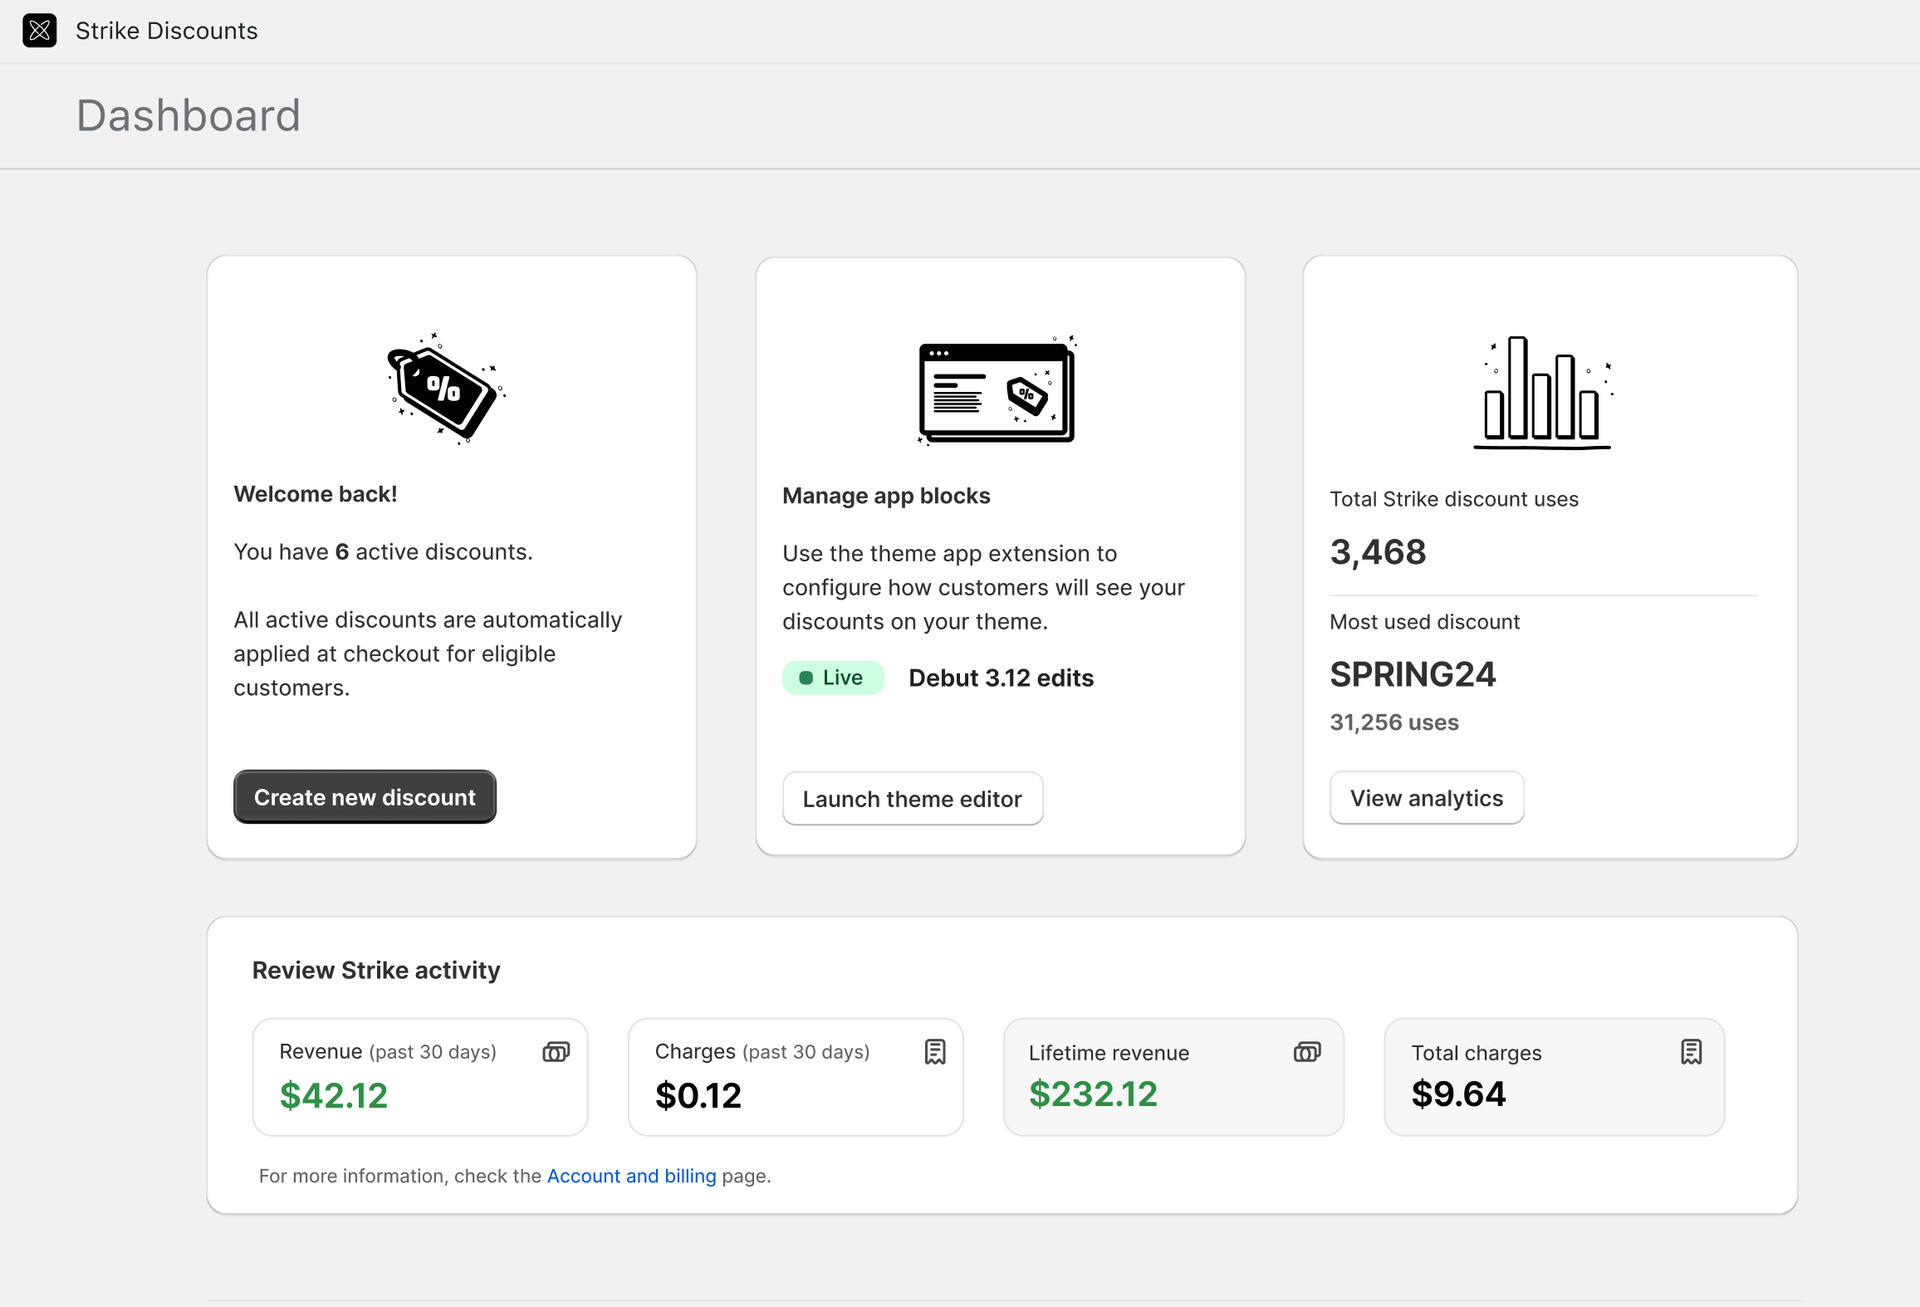The height and width of the screenshot is (1307, 1920).
Task: Click the receipt icon in Charges card
Action: (934, 1052)
